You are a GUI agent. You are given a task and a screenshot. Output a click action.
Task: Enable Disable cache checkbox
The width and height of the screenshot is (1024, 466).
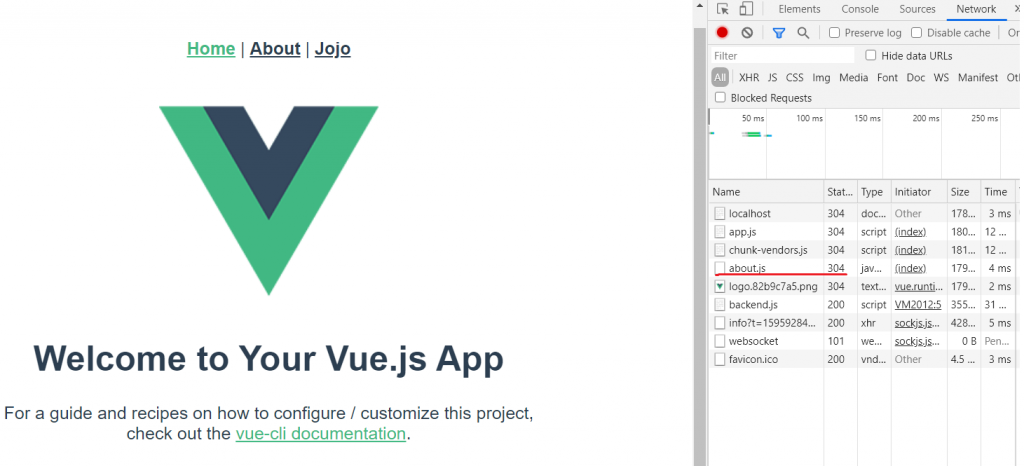[917, 33]
